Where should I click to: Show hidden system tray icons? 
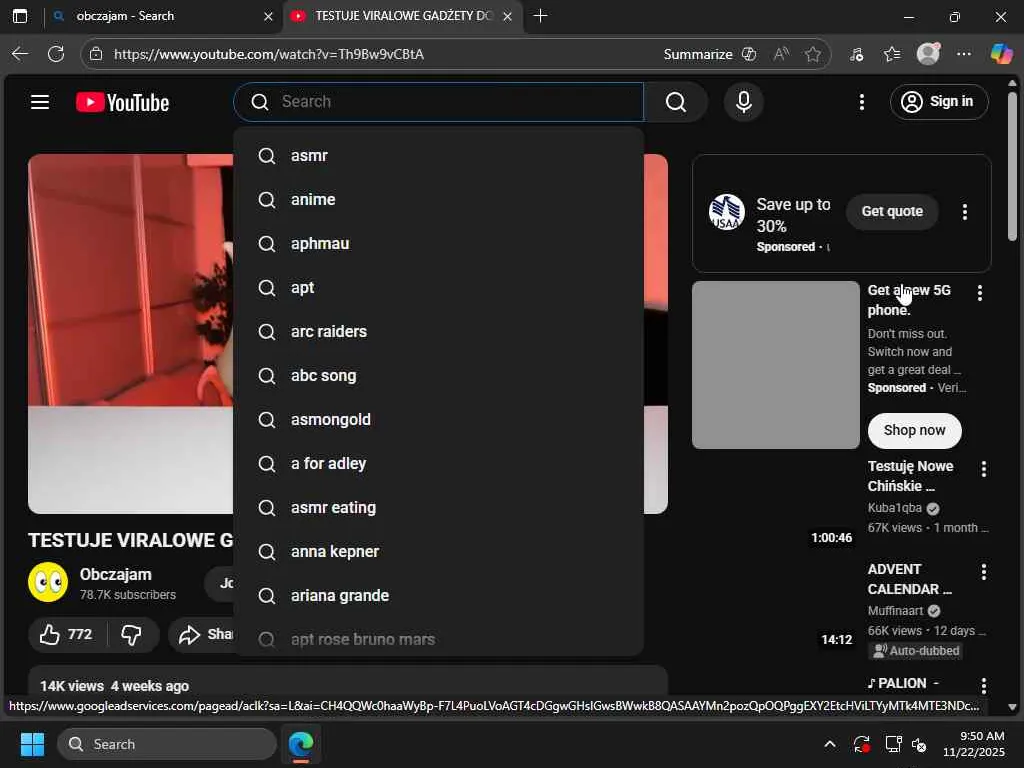[x=829, y=744]
